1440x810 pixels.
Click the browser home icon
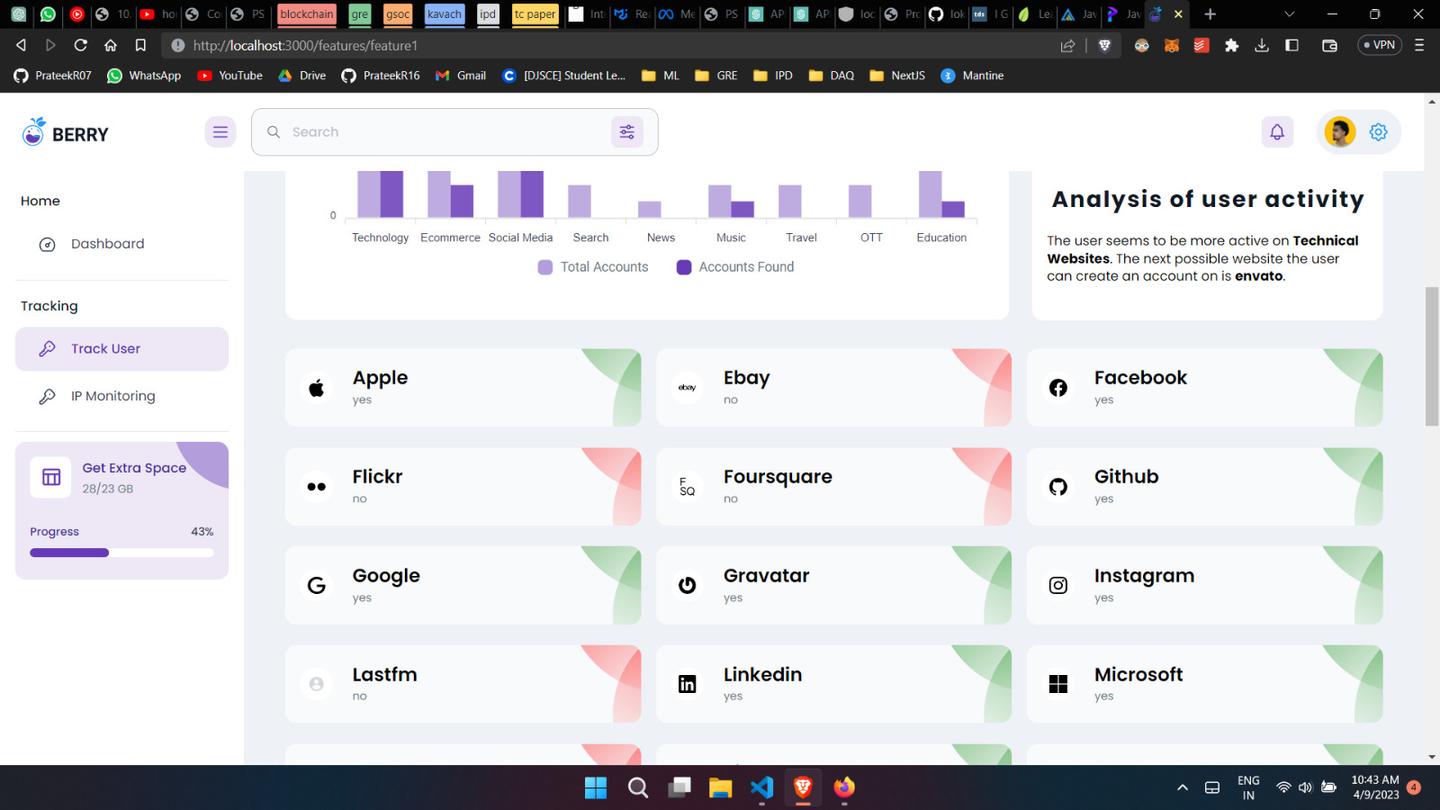click(x=110, y=45)
